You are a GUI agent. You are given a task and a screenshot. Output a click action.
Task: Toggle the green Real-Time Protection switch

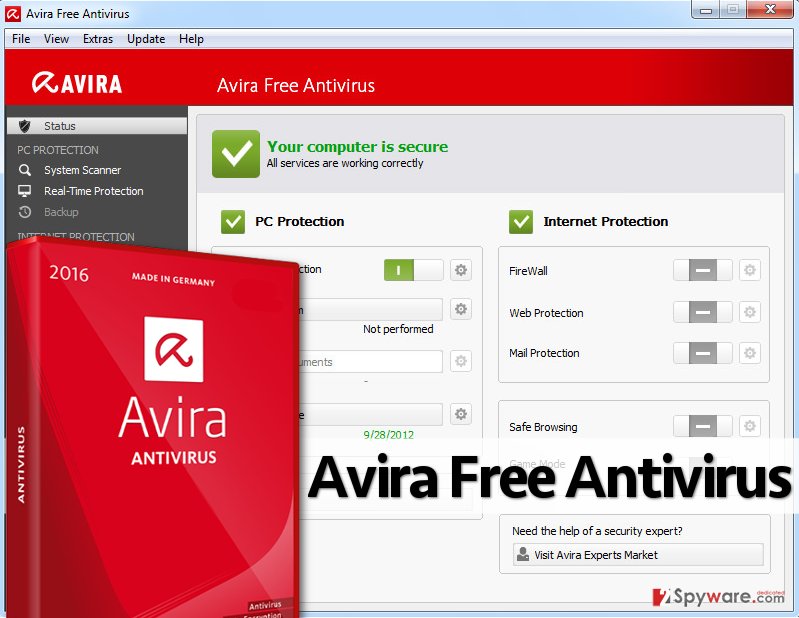[413, 270]
